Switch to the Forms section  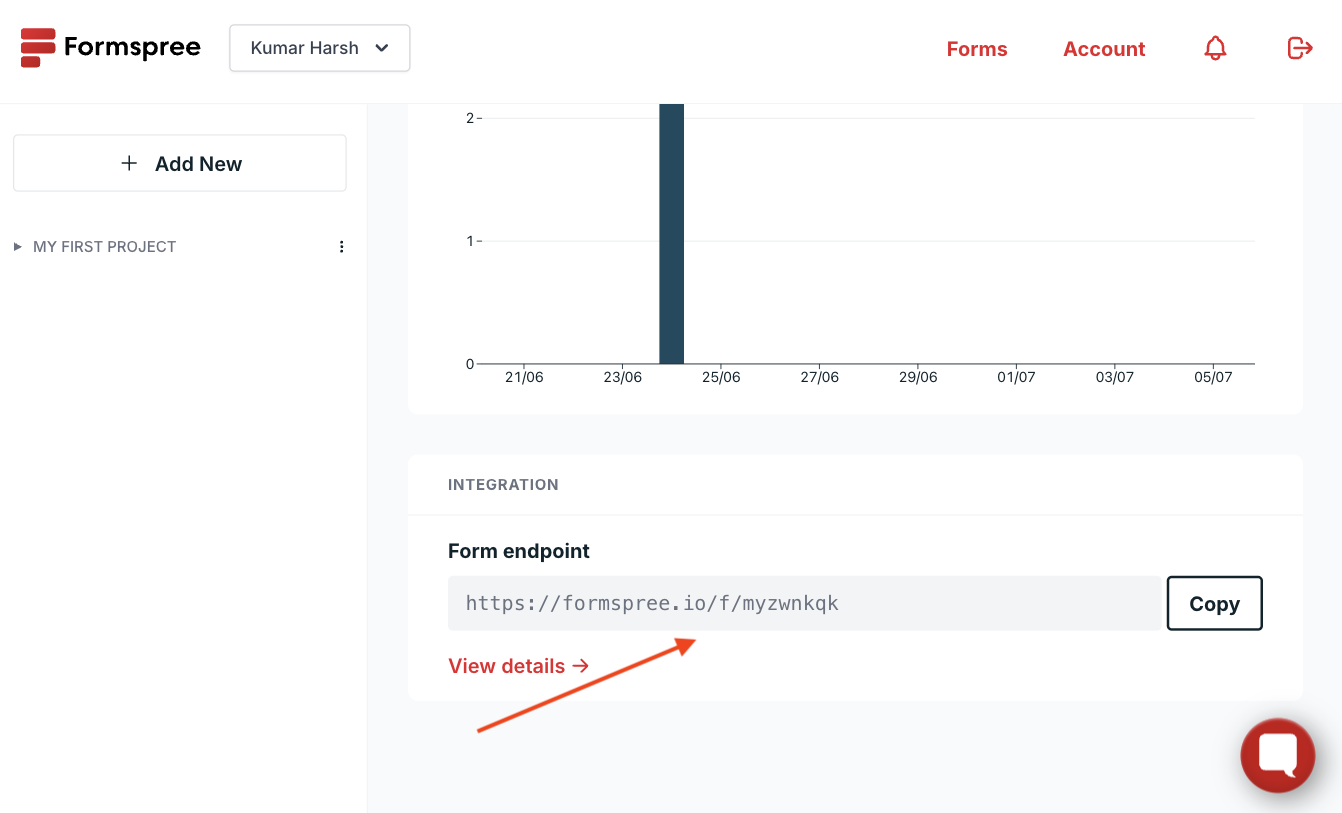click(976, 48)
